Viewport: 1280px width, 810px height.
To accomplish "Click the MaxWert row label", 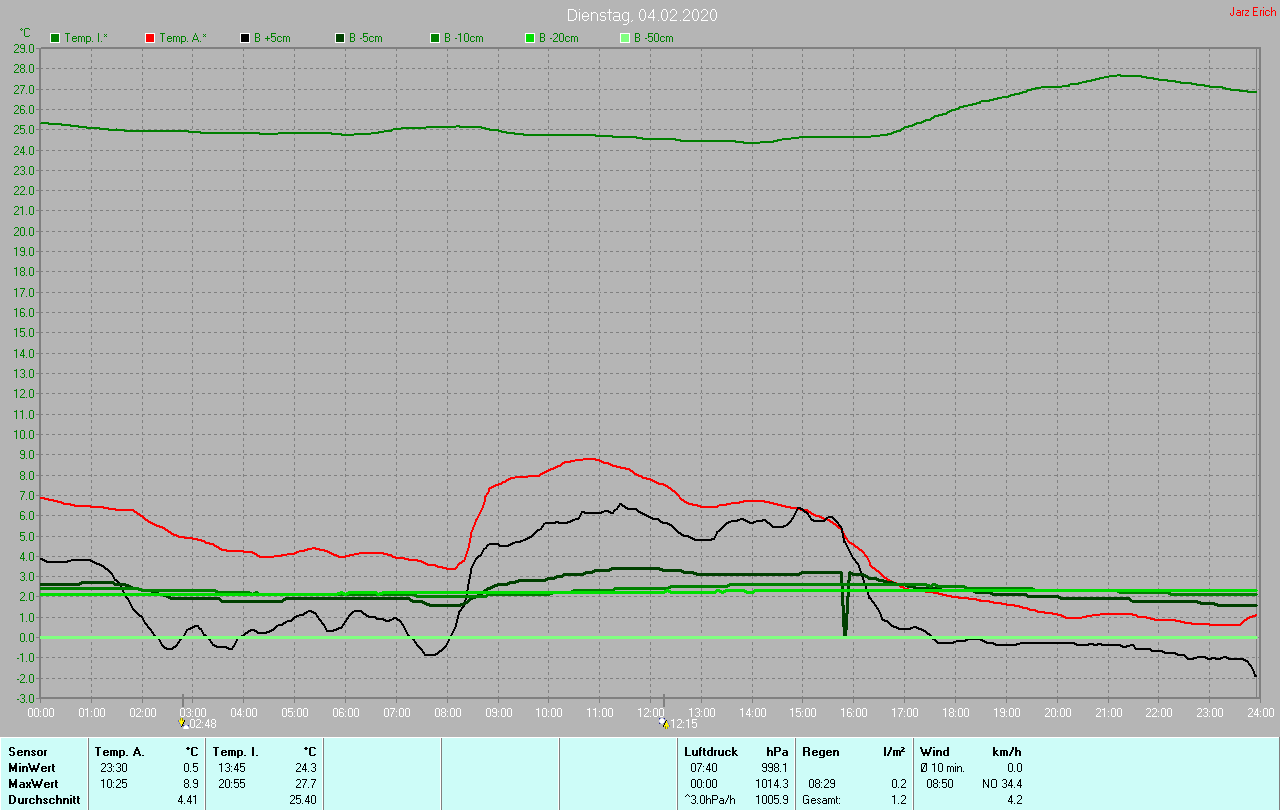I will pos(32,783).
